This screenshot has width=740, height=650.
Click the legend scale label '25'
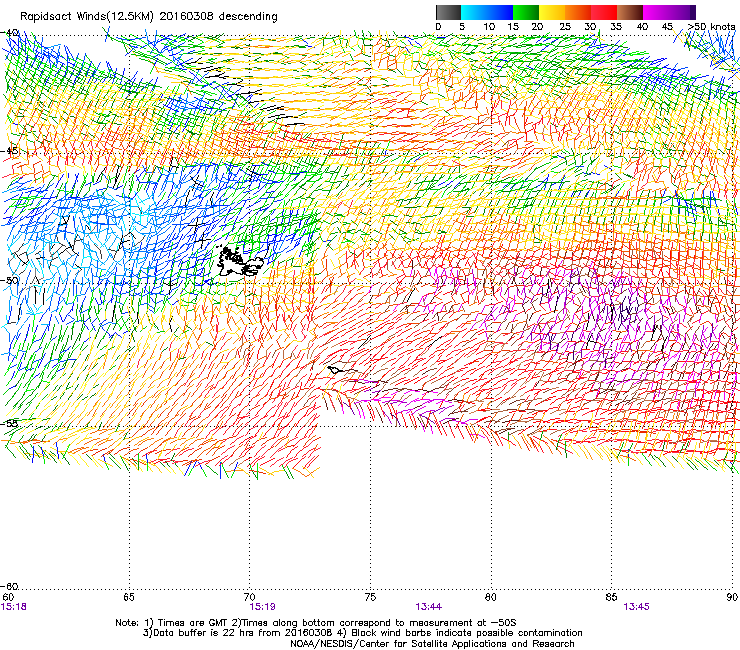[565, 27]
